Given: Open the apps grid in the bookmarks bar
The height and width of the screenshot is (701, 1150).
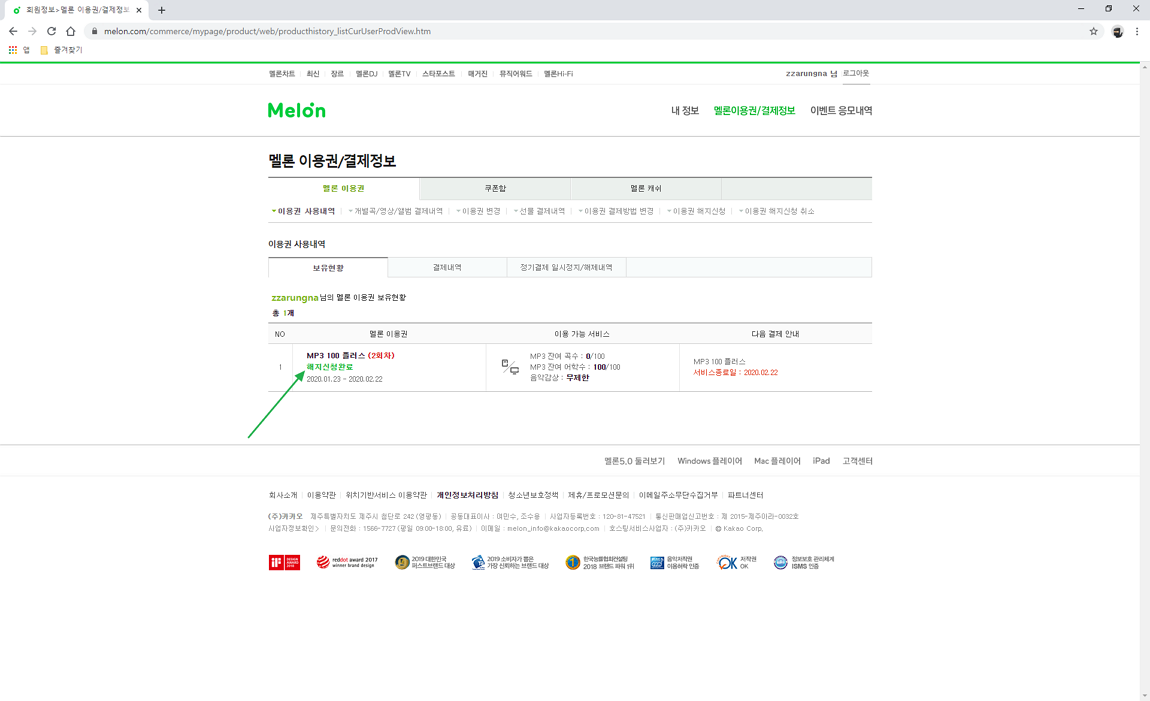Looking at the screenshot, I should (x=12, y=50).
